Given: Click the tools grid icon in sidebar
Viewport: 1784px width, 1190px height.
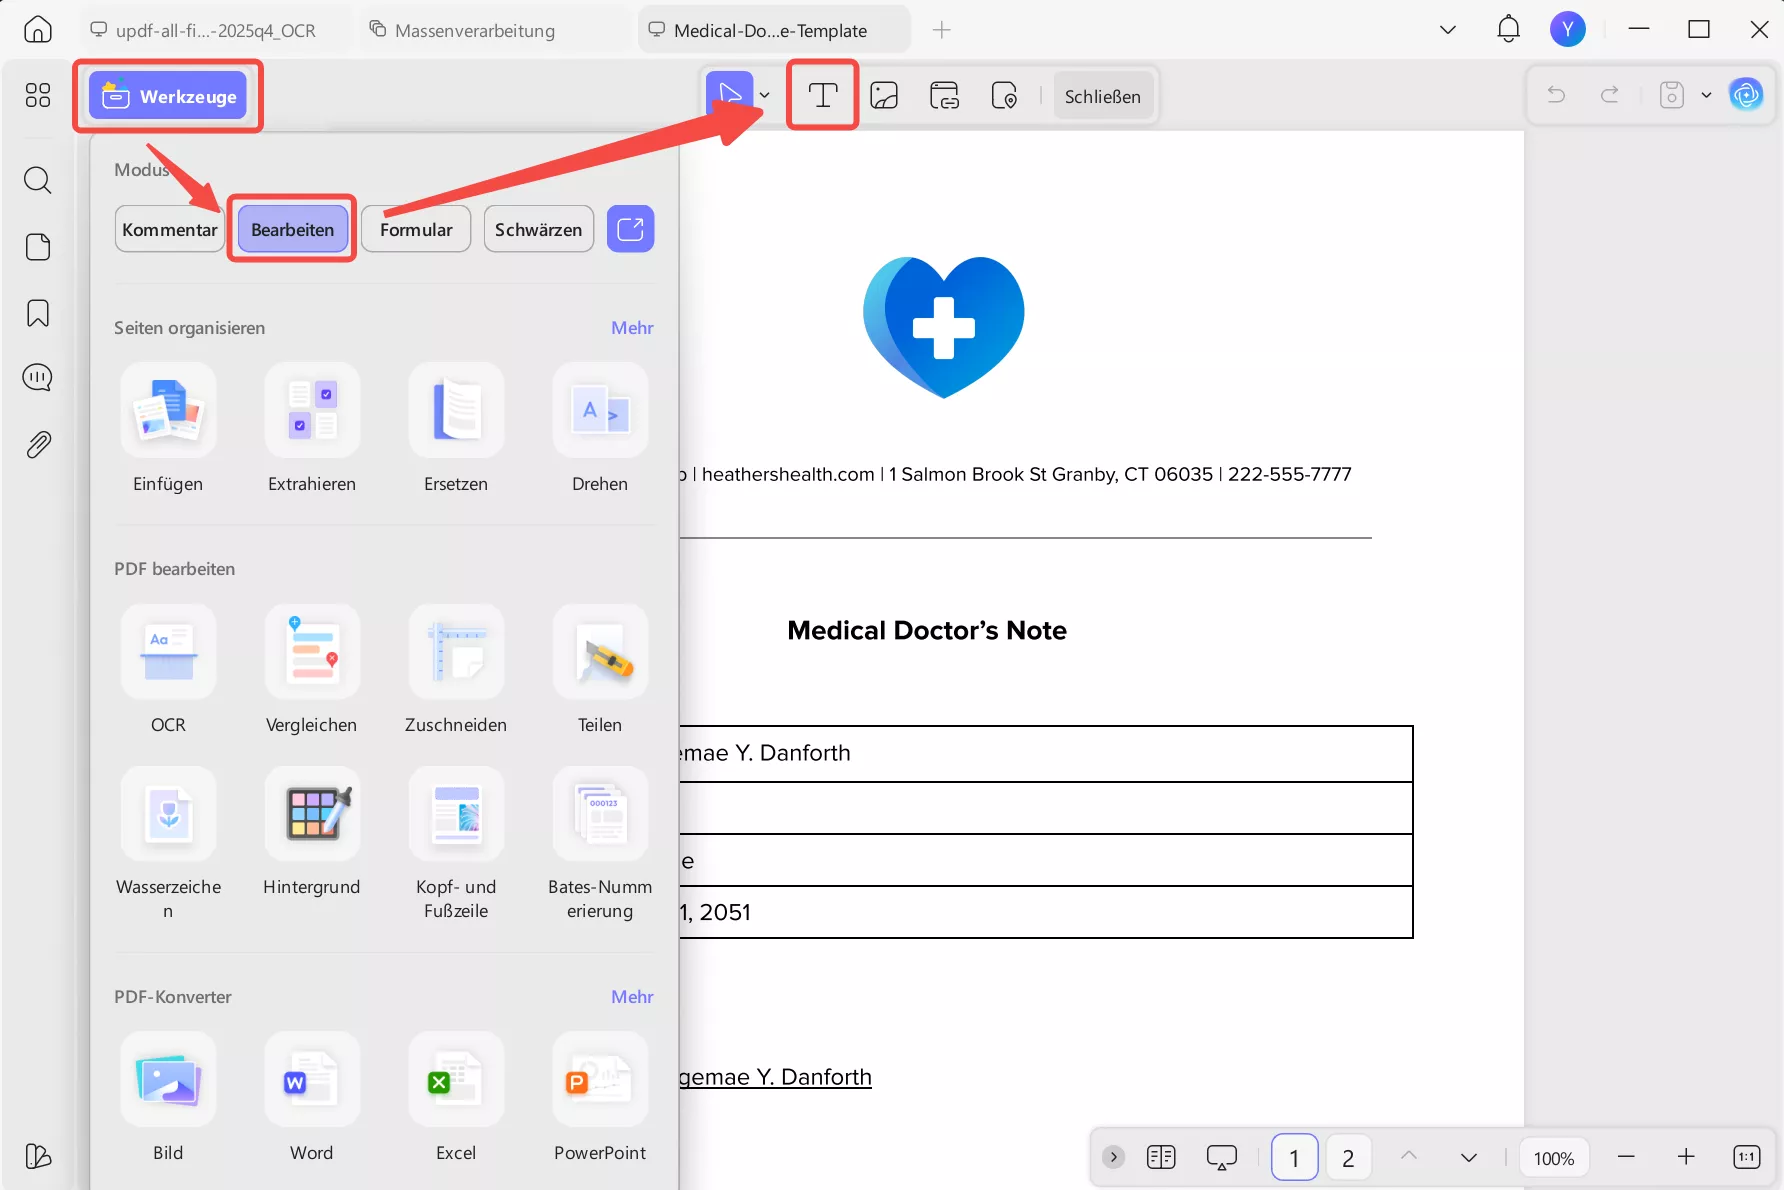Looking at the screenshot, I should point(38,95).
